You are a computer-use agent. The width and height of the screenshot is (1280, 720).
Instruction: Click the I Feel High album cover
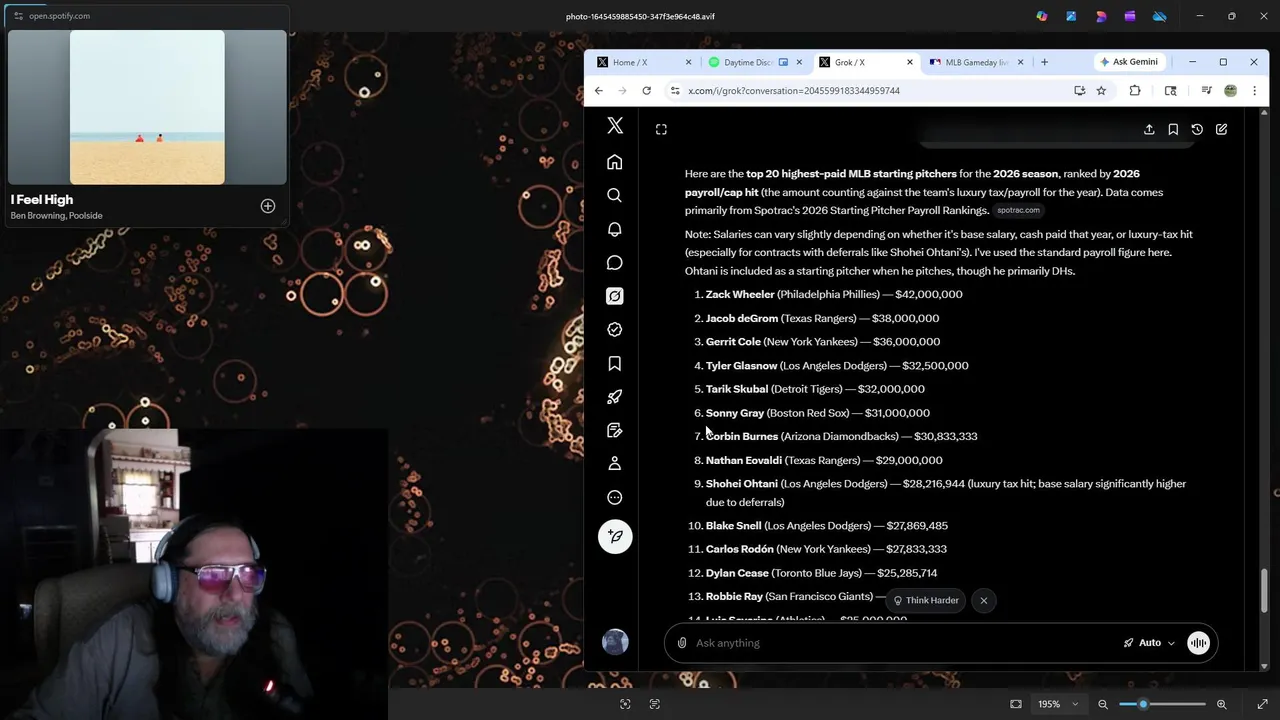point(147,107)
